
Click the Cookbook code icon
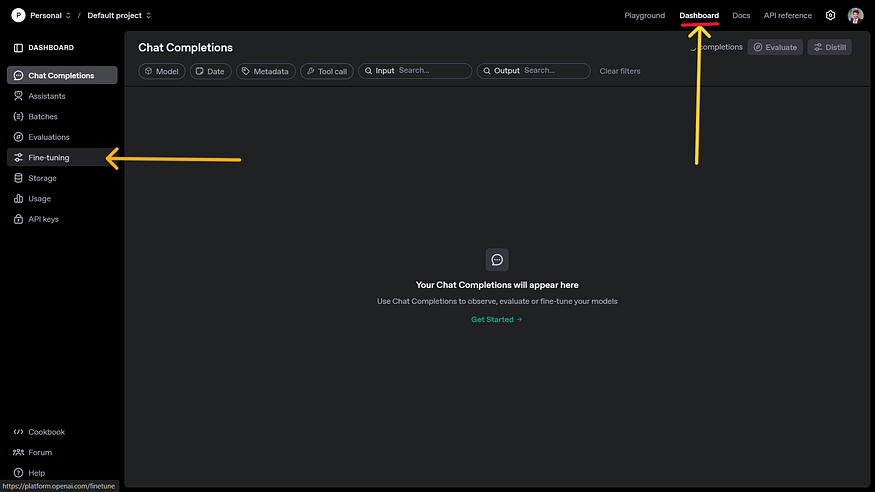[x=18, y=432]
